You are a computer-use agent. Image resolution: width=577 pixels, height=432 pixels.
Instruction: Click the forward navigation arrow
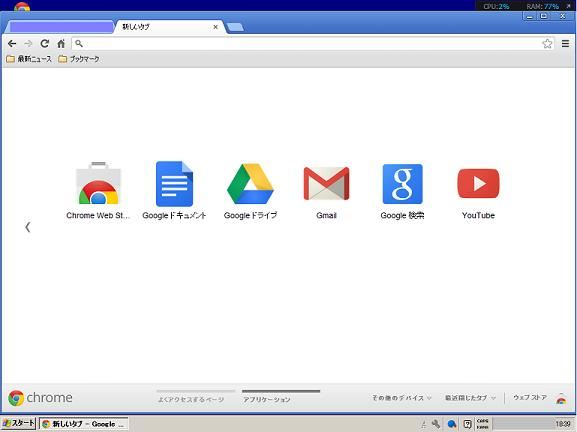[28, 44]
